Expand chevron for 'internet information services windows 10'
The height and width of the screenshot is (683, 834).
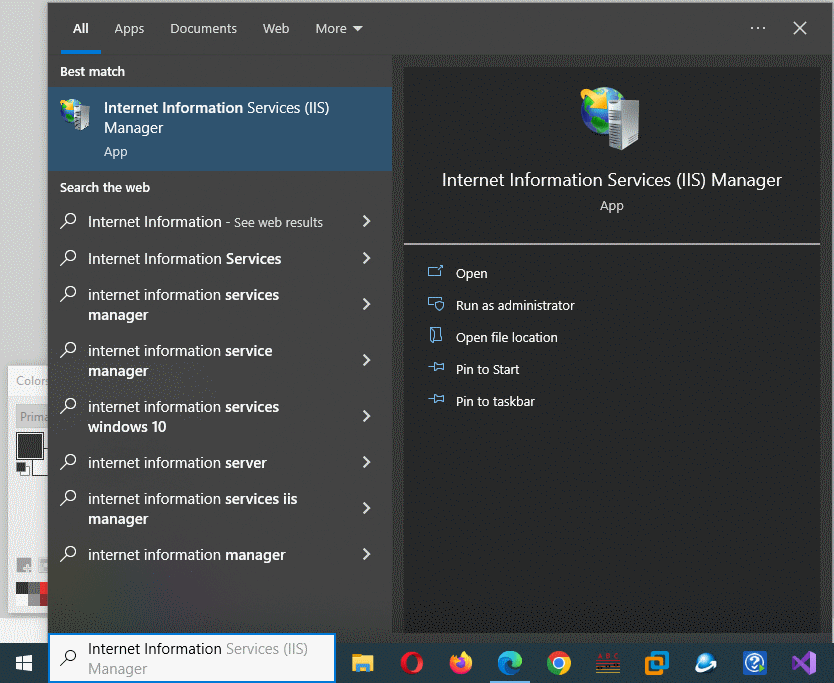(x=366, y=416)
